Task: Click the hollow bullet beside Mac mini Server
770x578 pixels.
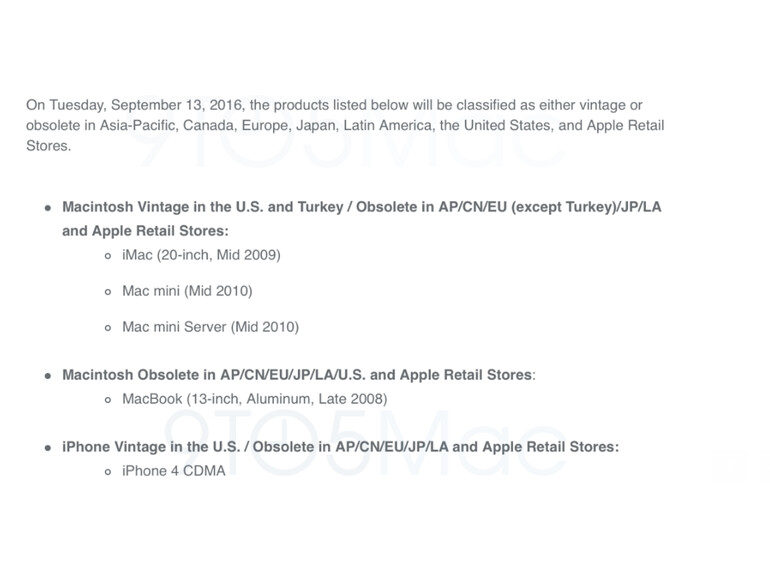Action: 109,328
